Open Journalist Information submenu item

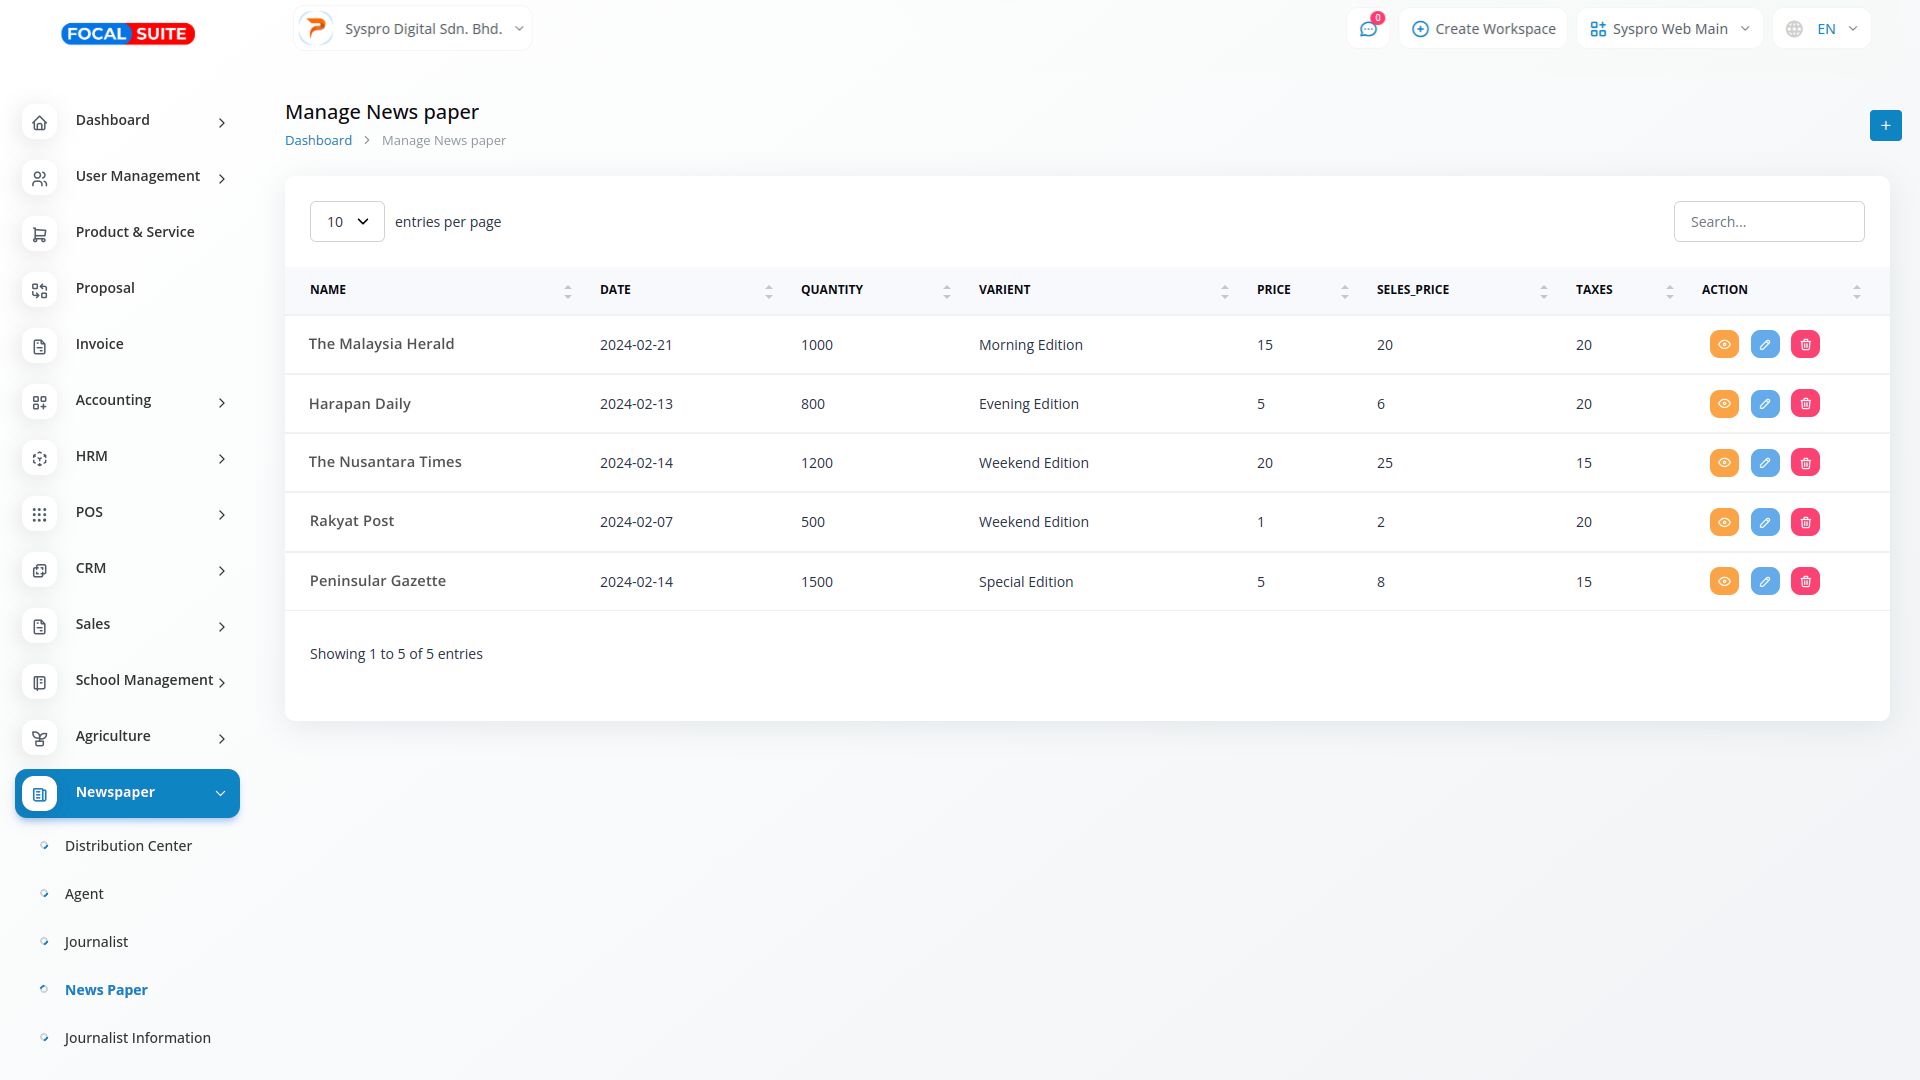(137, 1038)
